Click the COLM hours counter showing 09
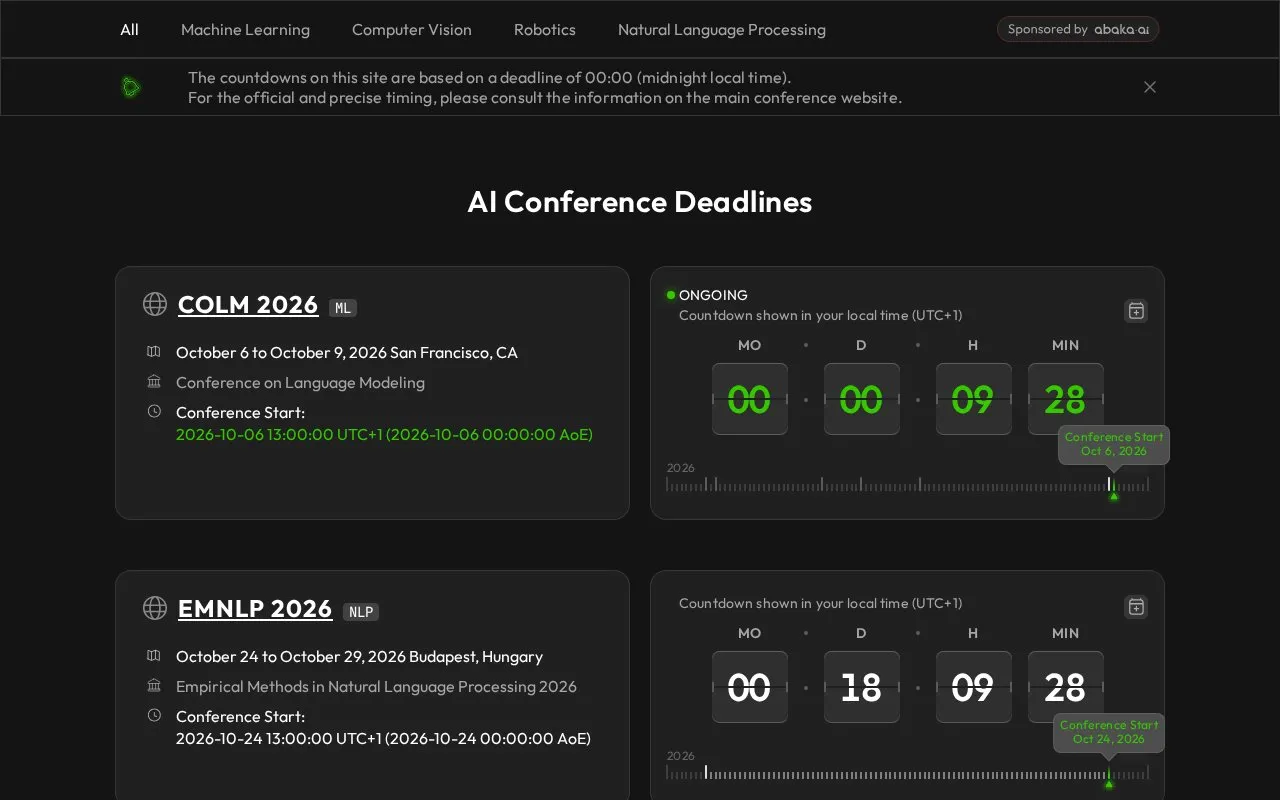This screenshot has height=800, width=1280. point(974,399)
